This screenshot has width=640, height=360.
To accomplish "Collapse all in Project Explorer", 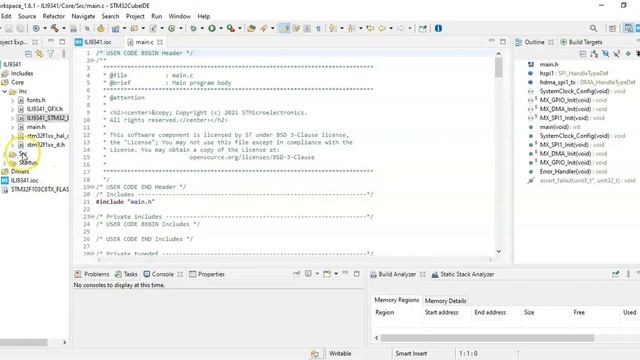I will pyautogui.click(x=28, y=53).
